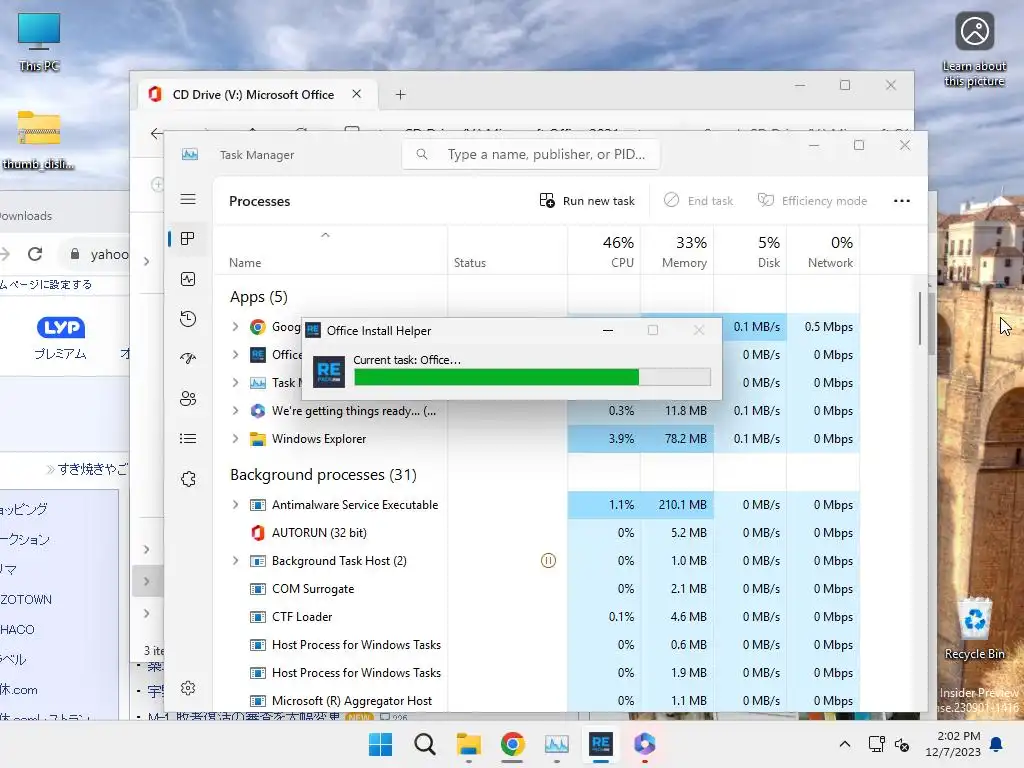Reload the page in Chrome window
This screenshot has height=768, width=1024.
click(35, 254)
